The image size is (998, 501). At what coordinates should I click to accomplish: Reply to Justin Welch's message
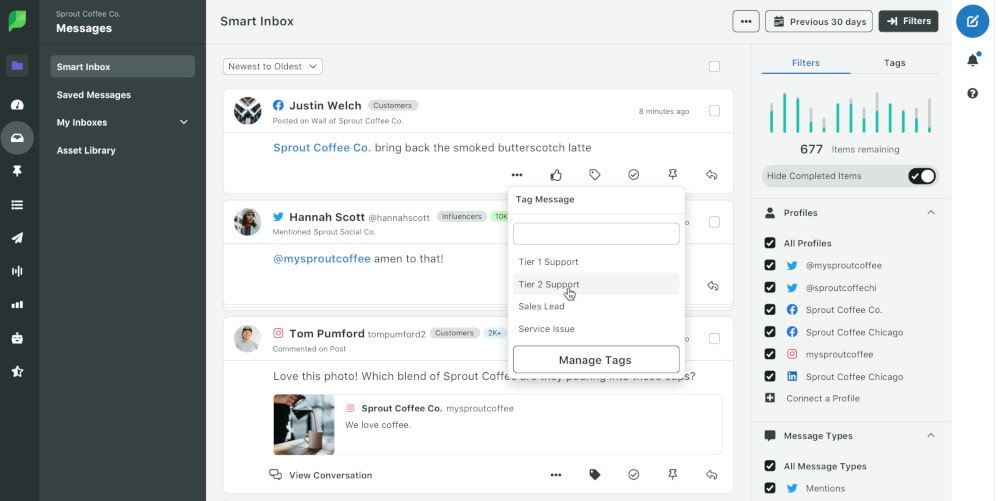point(712,174)
